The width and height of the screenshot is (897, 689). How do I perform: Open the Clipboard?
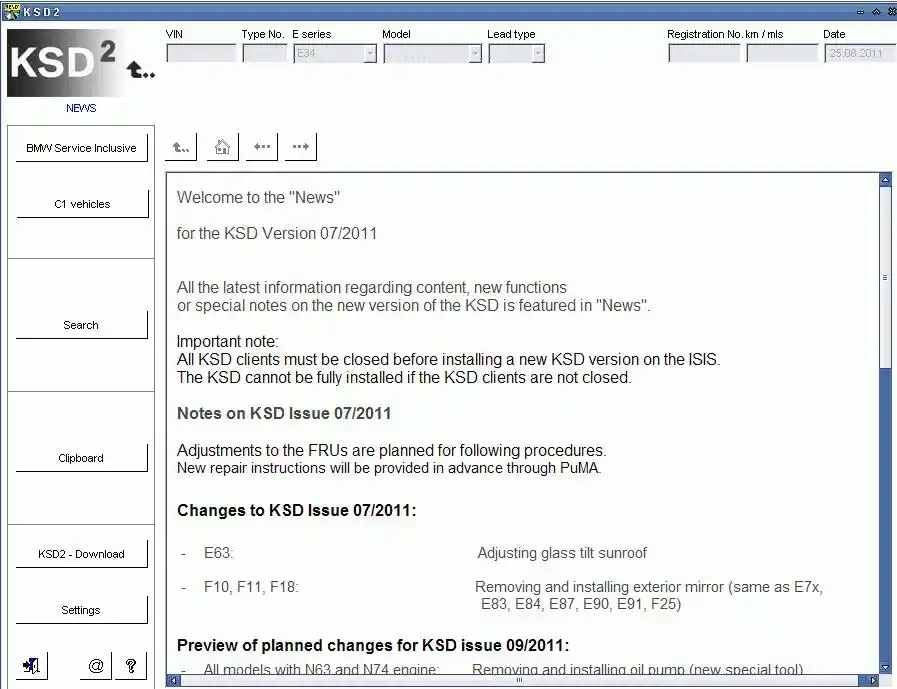click(x=81, y=458)
